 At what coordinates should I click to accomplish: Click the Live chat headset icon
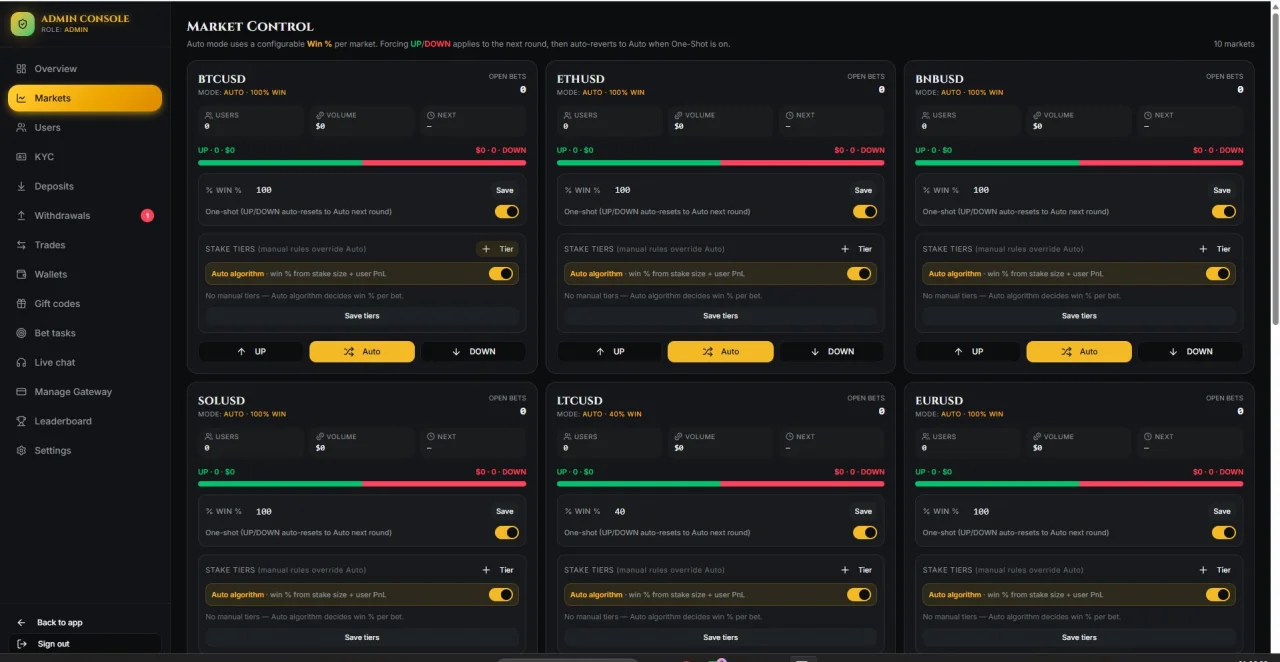(21, 362)
